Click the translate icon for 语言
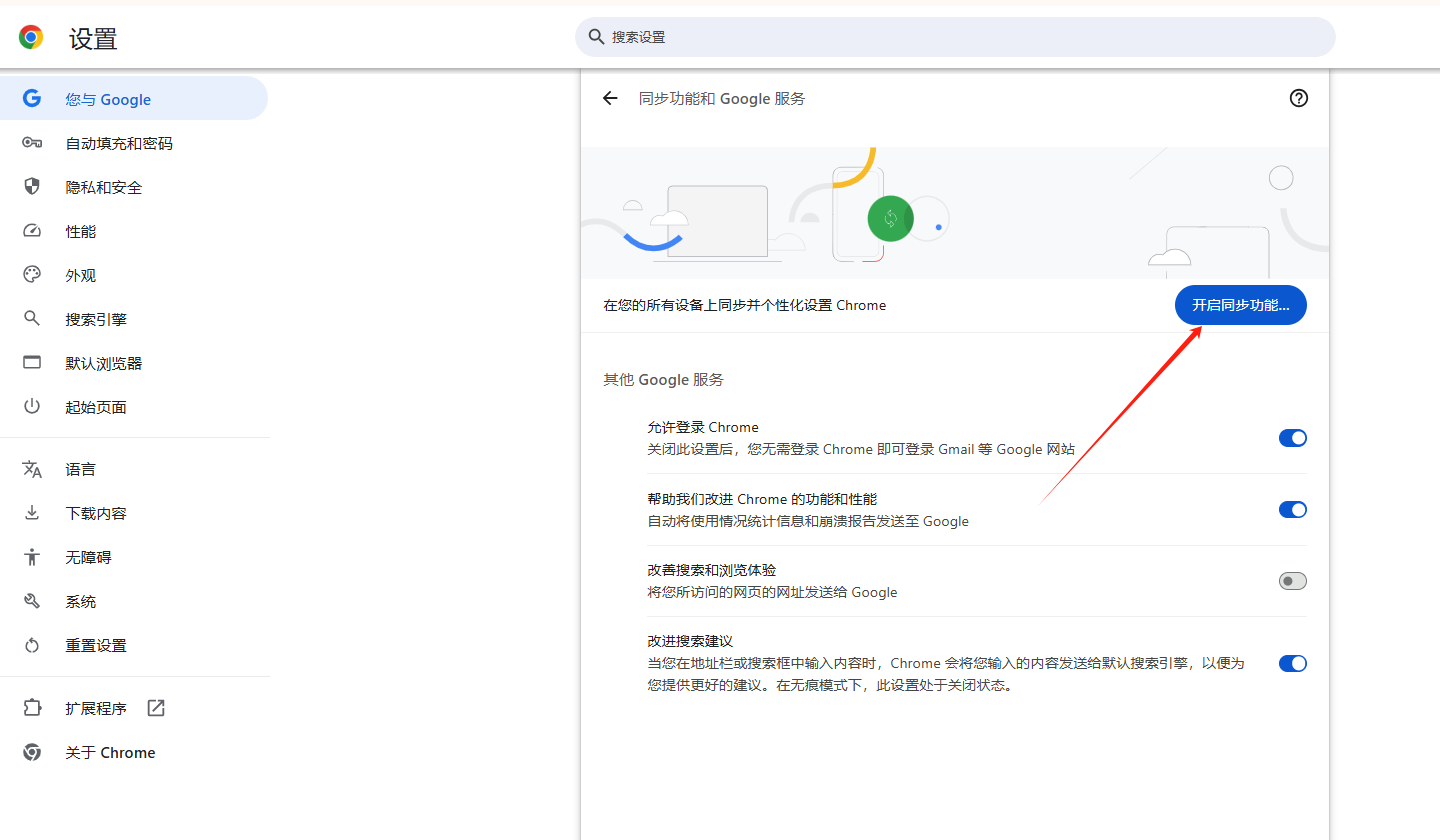This screenshot has width=1440, height=840. [32, 469]
